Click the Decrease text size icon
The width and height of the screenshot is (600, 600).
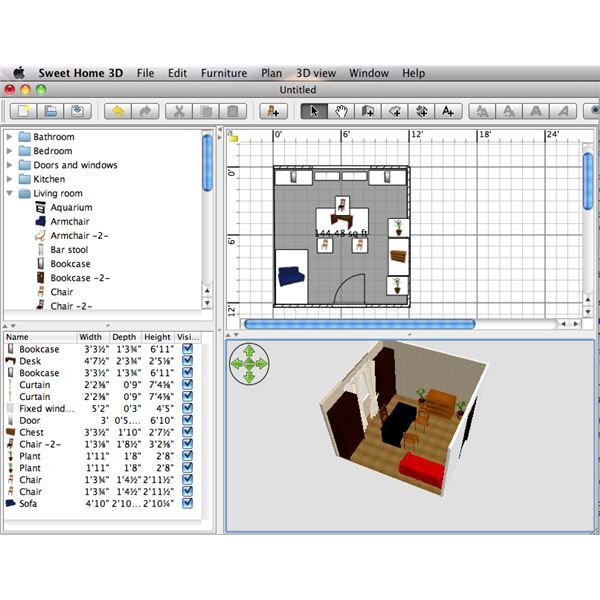click(x=509, y=111)
